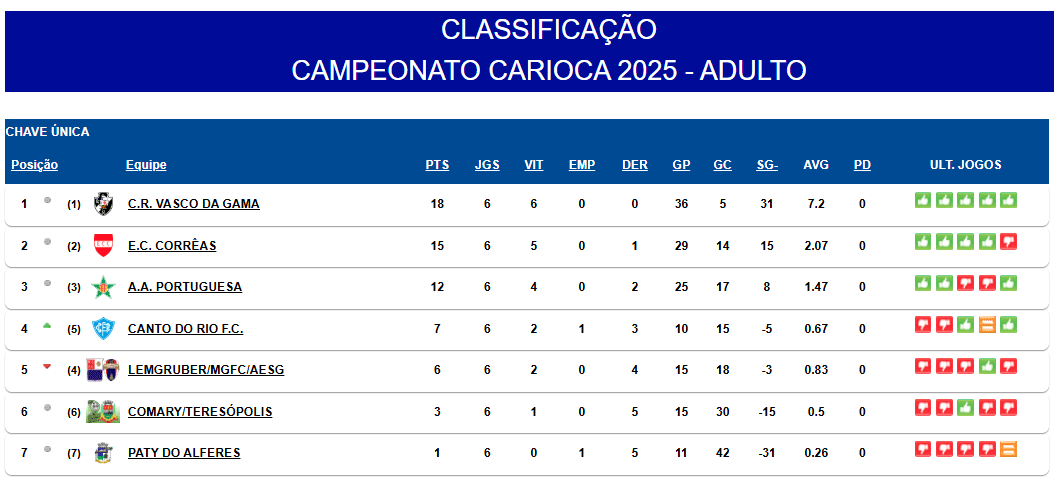Click the Comary/Teresópolis team crest
This screenshot has height=487, width=1054.
pyautogui.click(x=103, y=412)
